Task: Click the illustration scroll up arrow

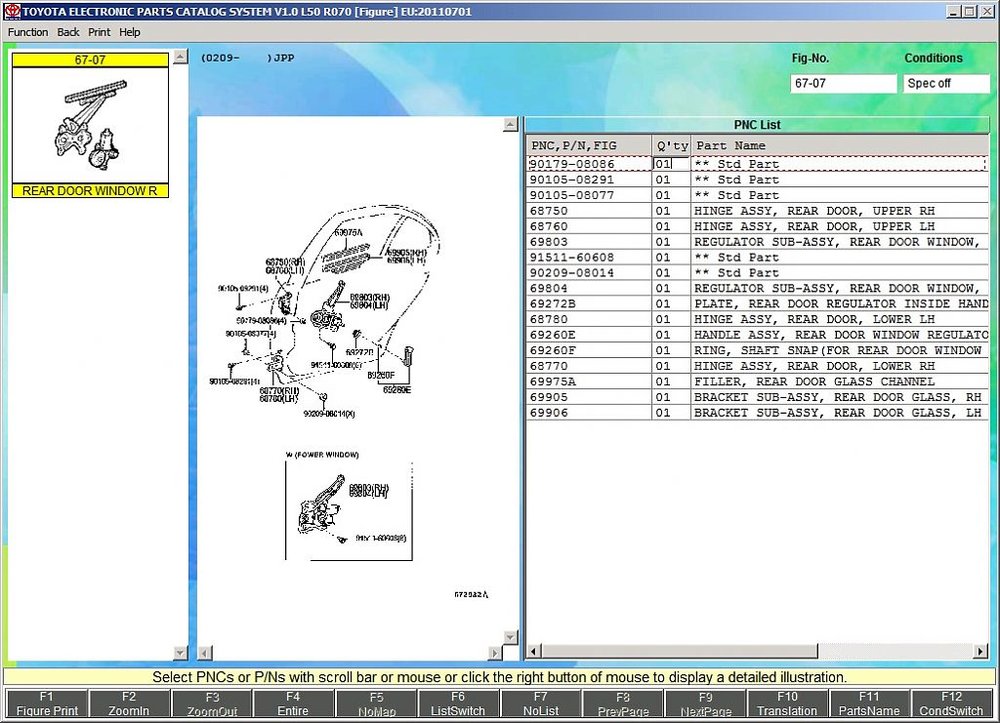Action: pyautogui.click(x=510, y=124)
